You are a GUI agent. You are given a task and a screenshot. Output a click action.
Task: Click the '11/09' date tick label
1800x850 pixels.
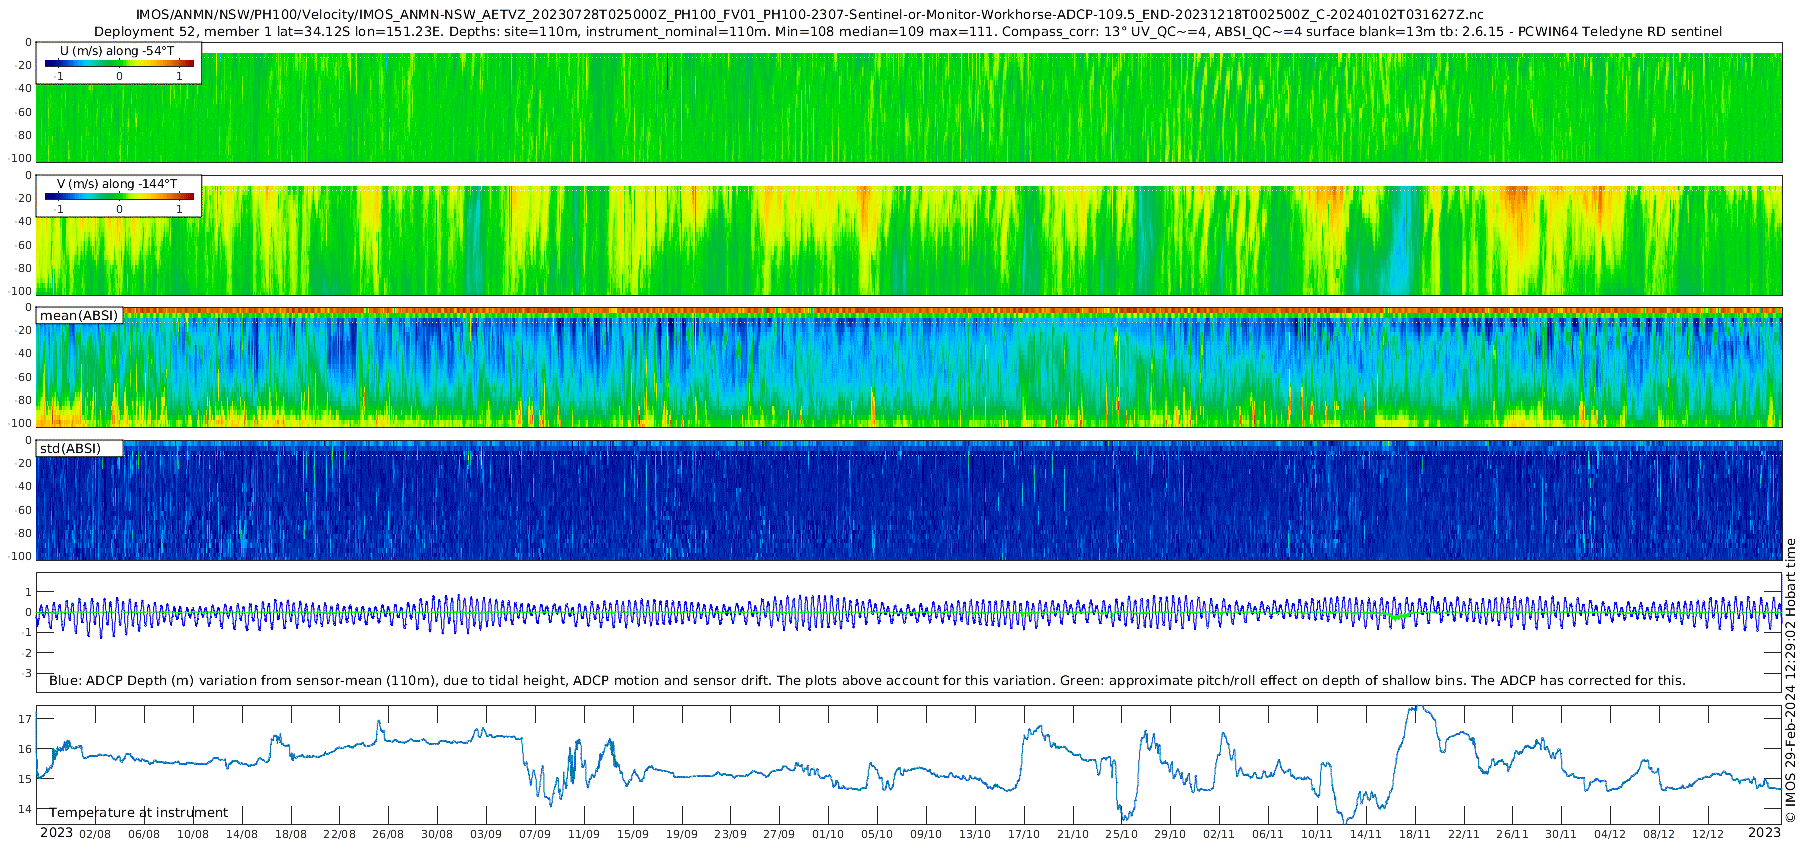tap(584, 834)
